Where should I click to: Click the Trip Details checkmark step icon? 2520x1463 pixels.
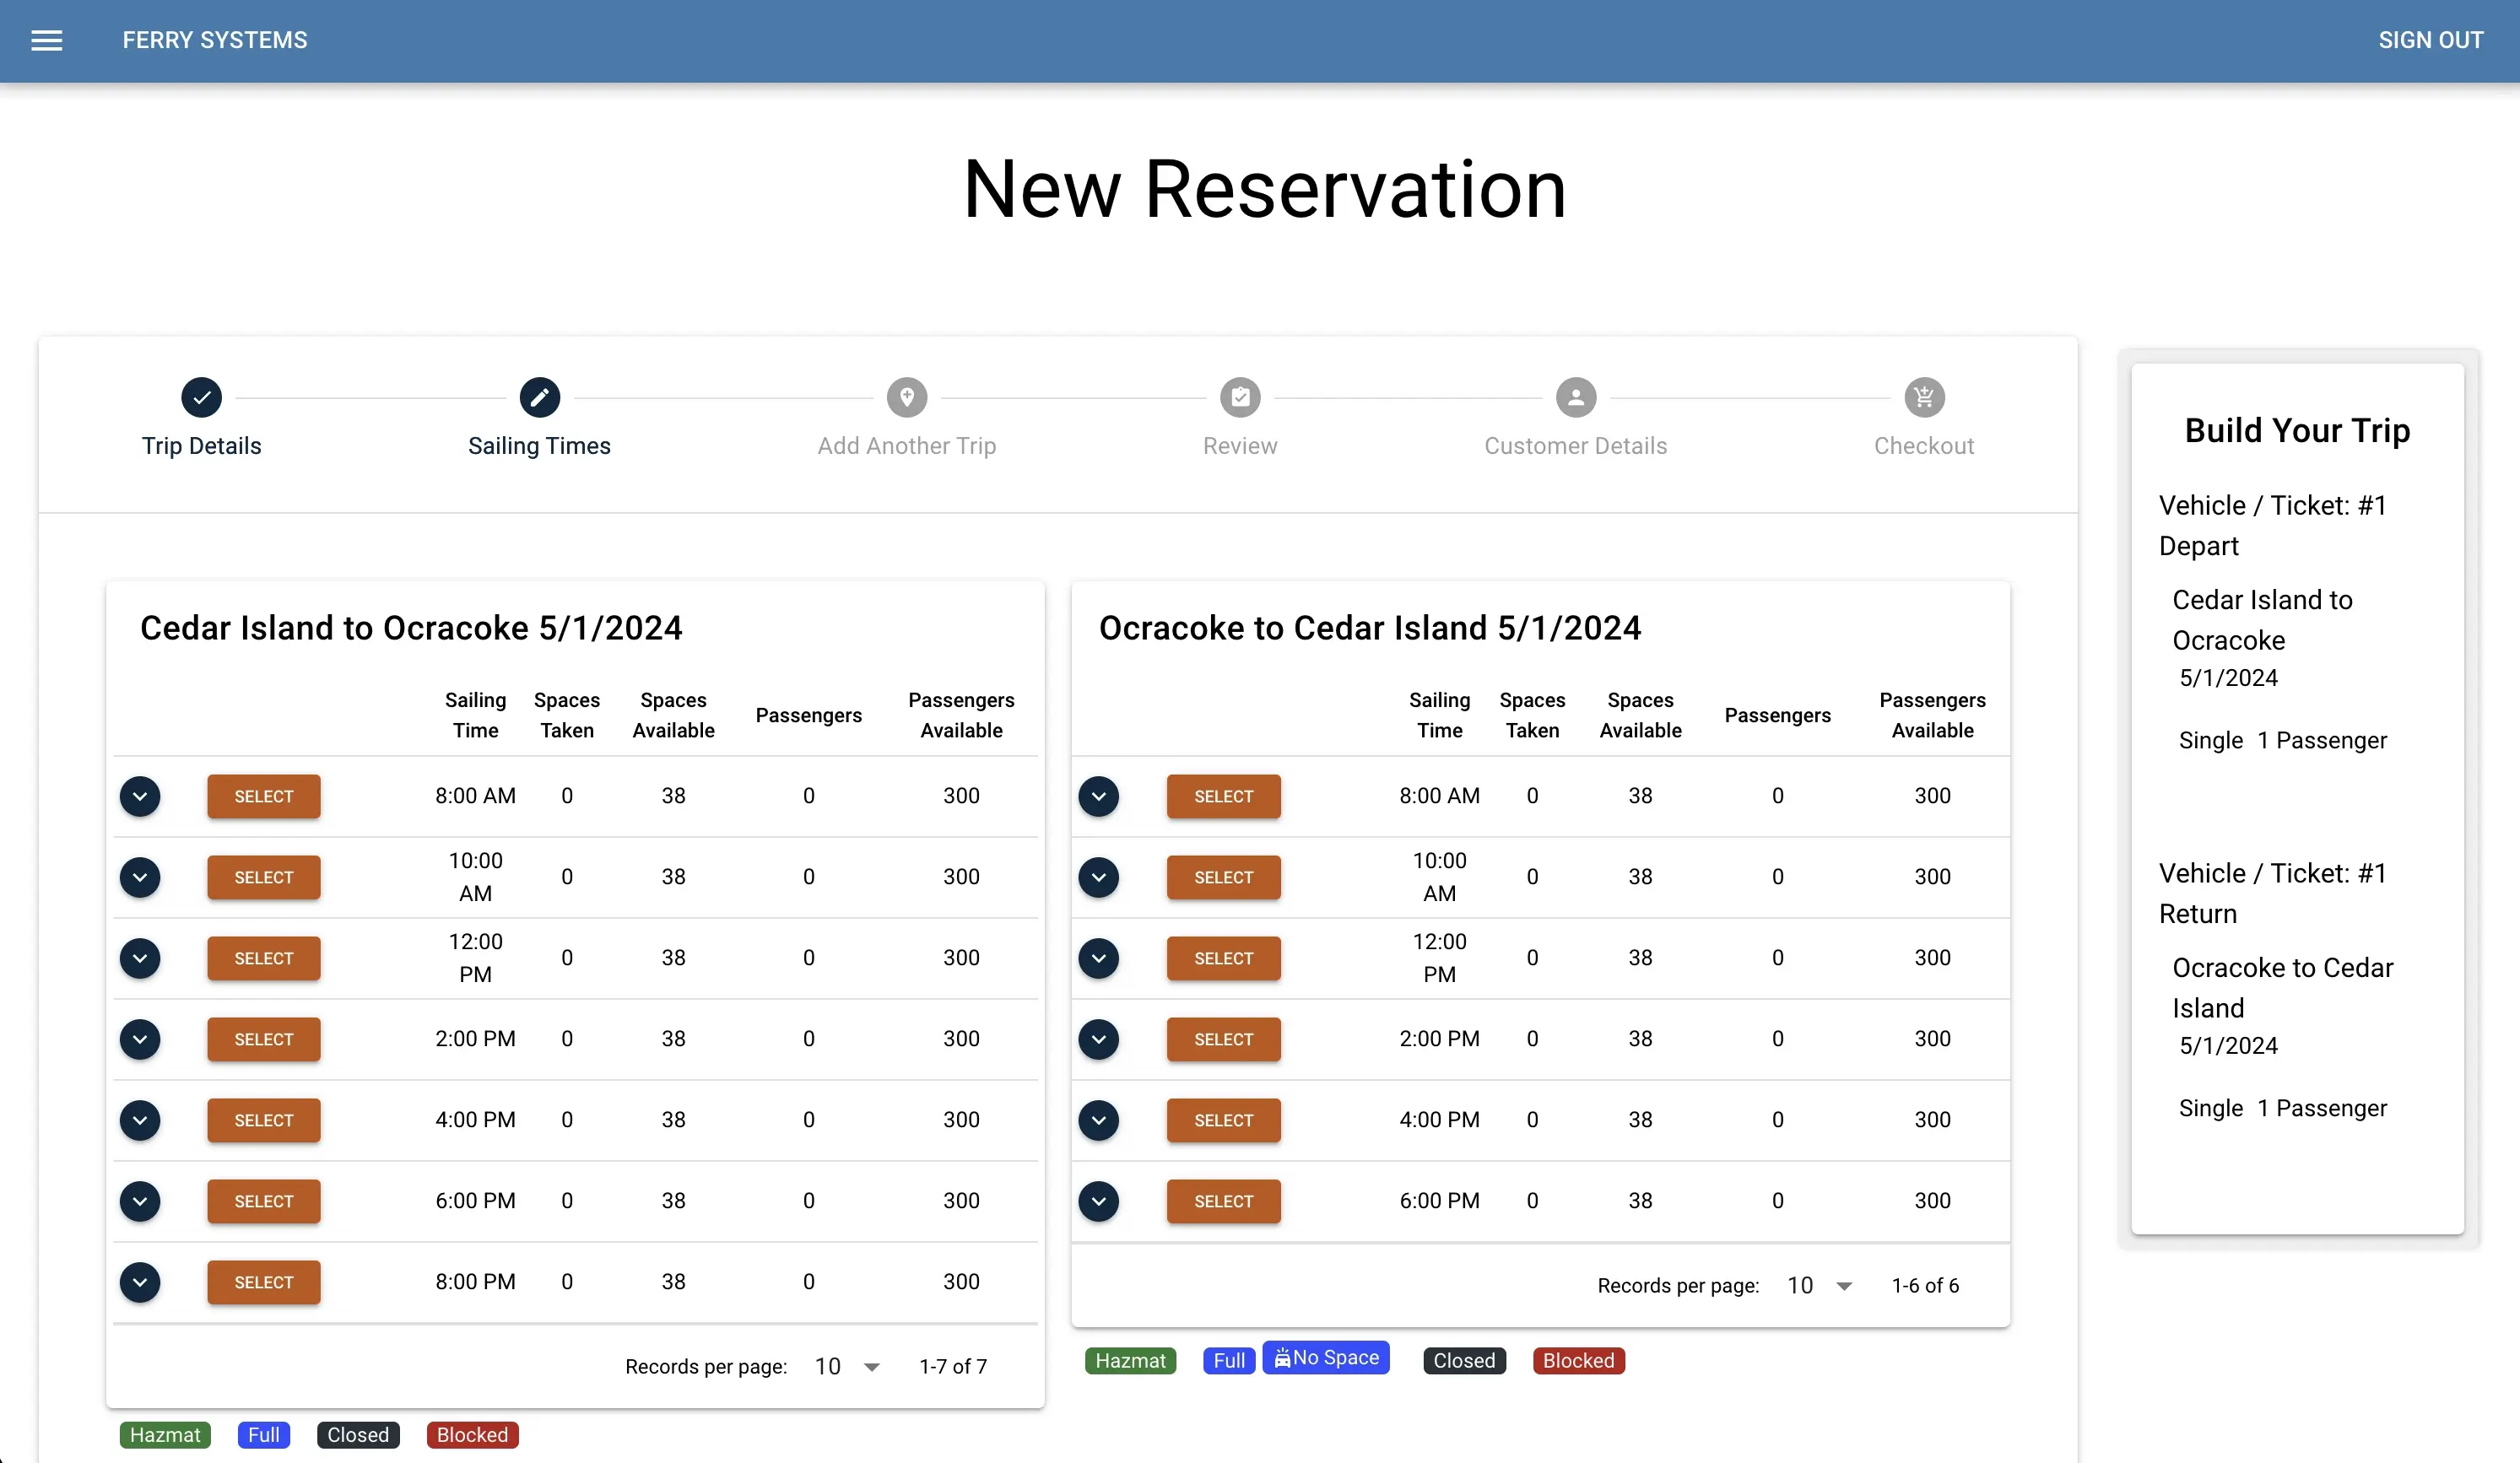coord(201,397)
